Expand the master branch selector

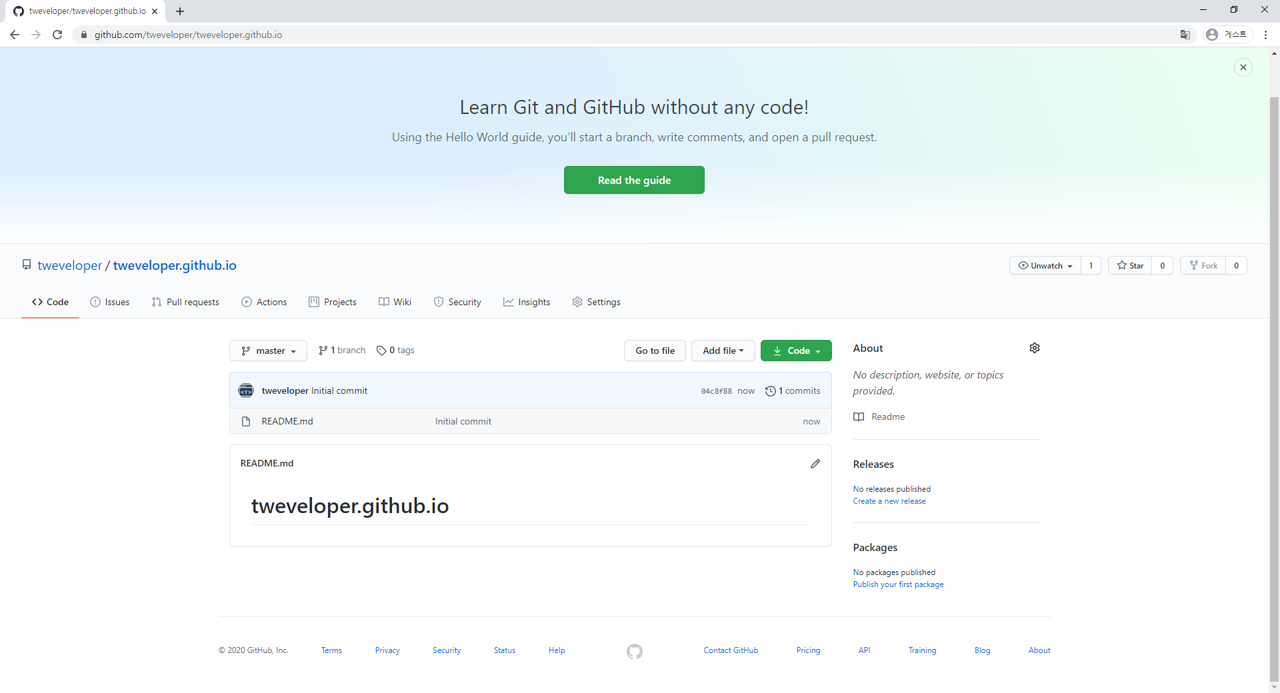coord(268,351)
